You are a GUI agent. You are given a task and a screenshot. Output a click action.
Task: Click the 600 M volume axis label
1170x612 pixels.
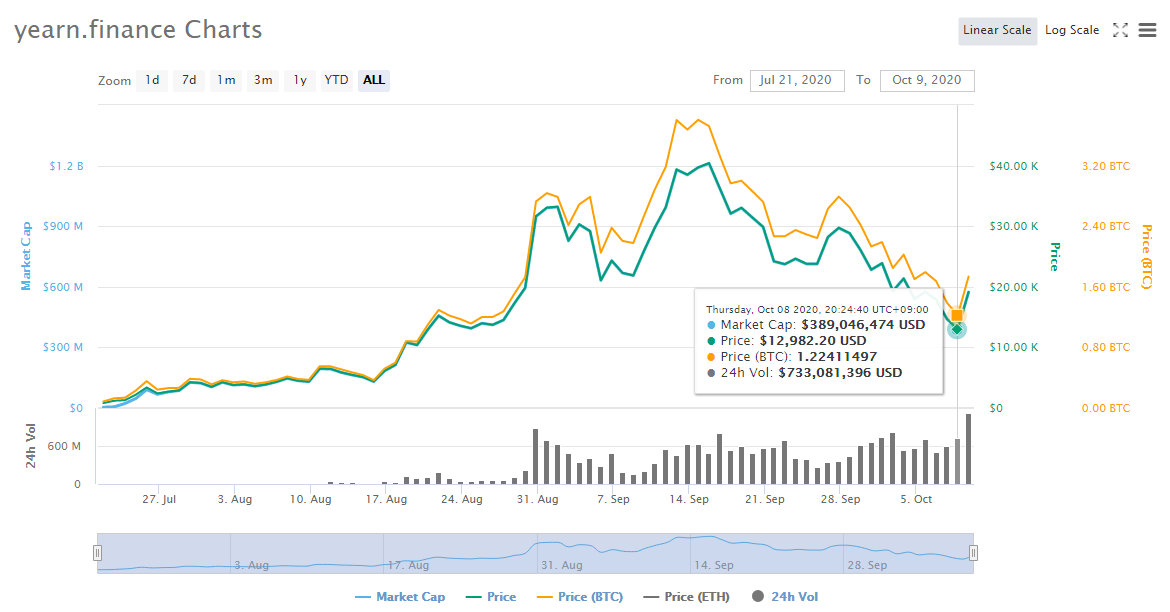coord(64,446)
